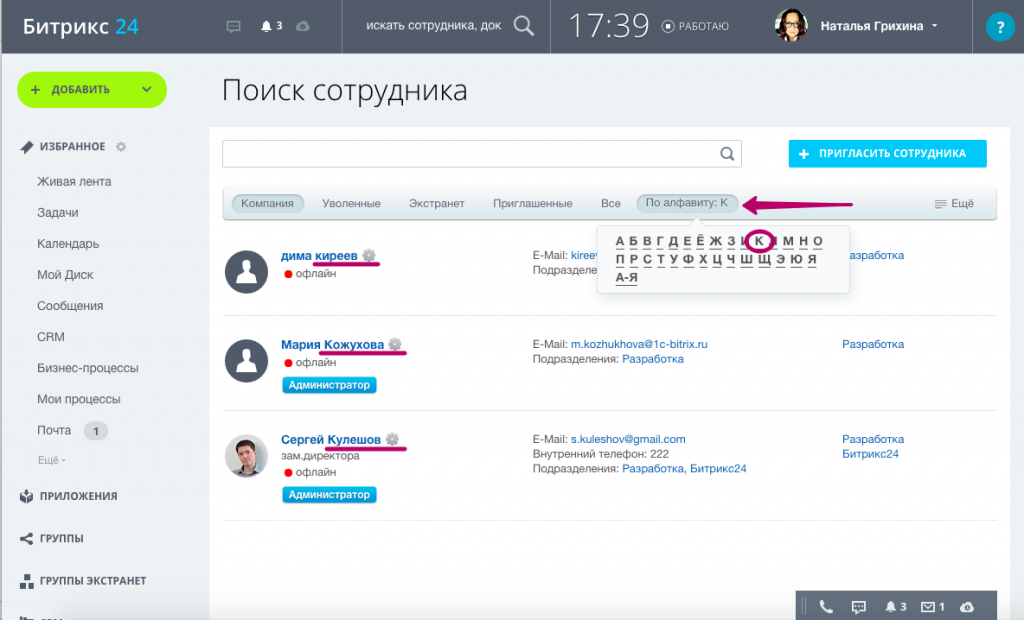The height and width of the screenshot is (620, 1024).
Task: Open По алфавиту: К alphabet filter
Action: coord(687,203)
